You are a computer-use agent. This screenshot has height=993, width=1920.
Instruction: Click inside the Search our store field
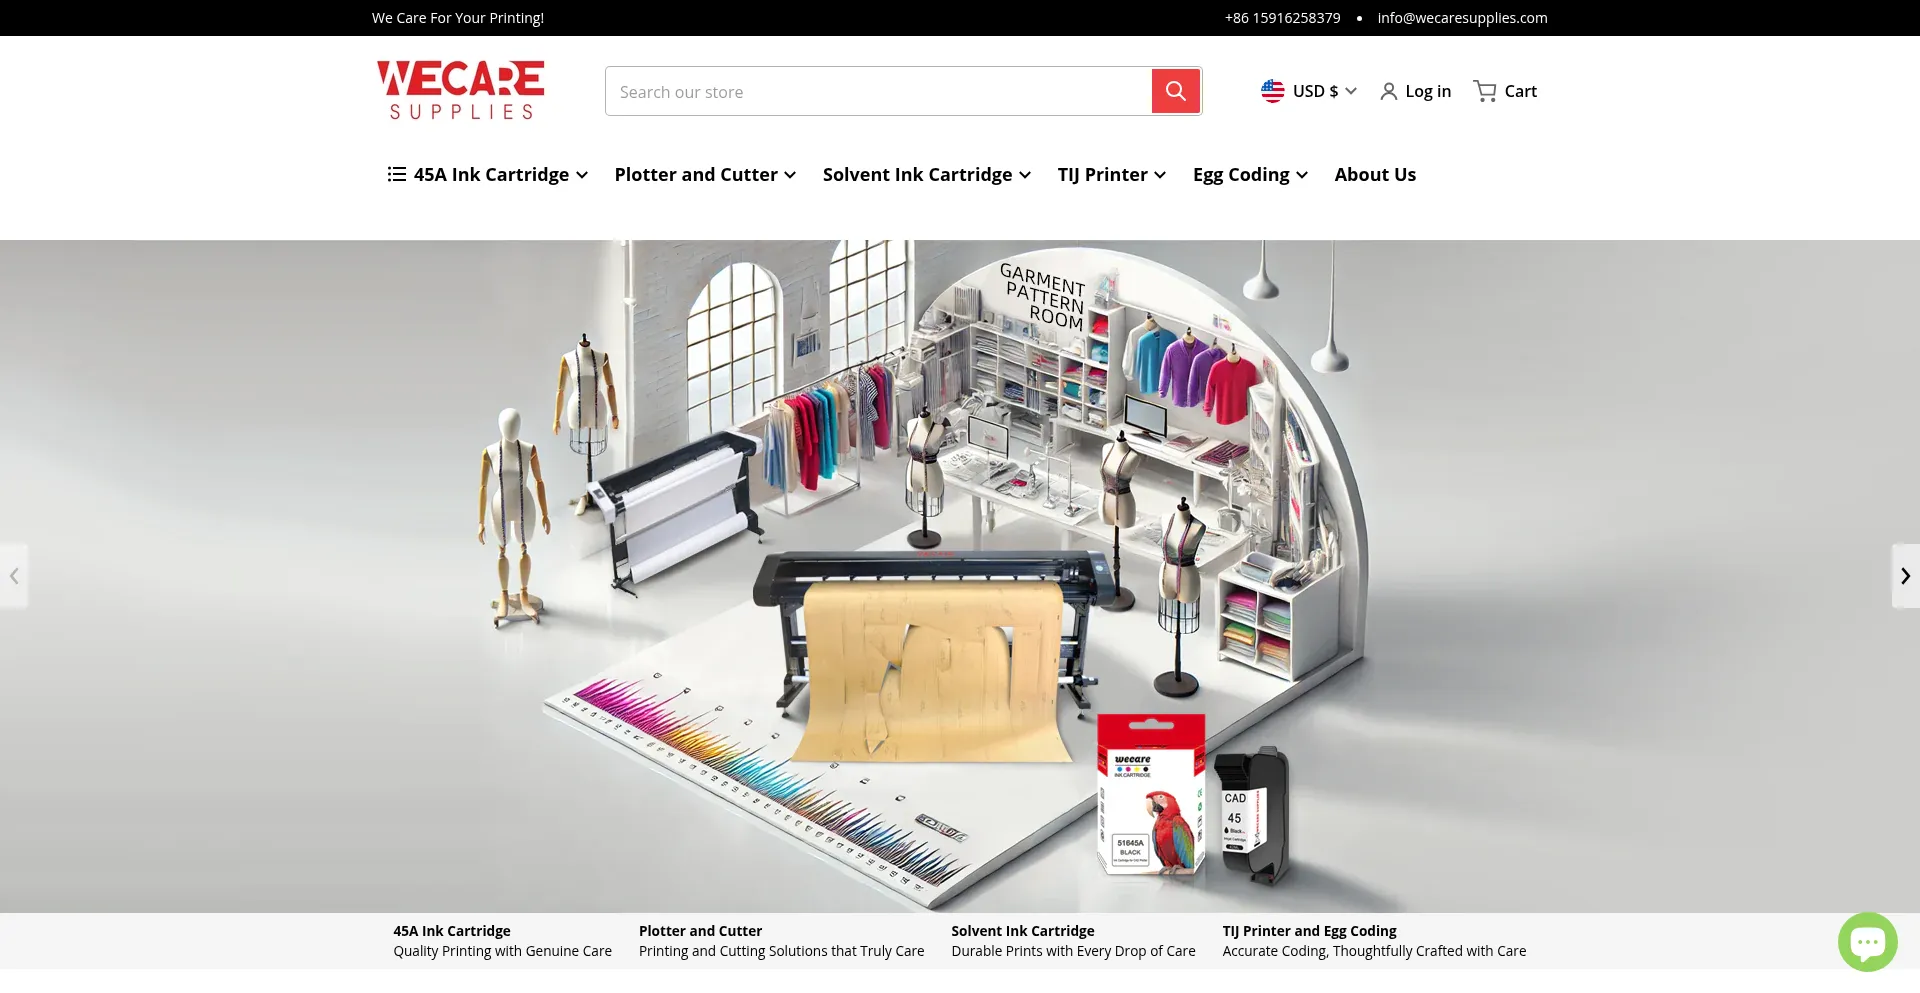coord(878,92)
